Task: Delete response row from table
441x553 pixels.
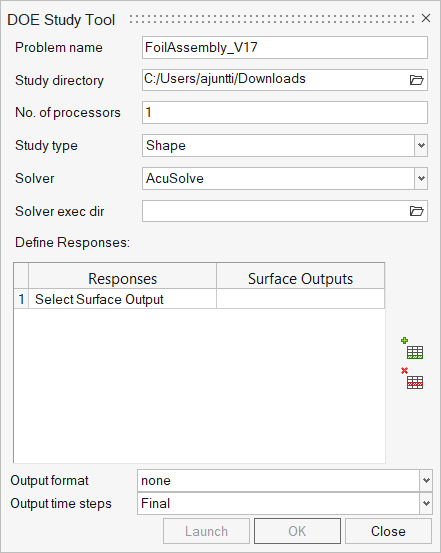Action: coord(412,378)
